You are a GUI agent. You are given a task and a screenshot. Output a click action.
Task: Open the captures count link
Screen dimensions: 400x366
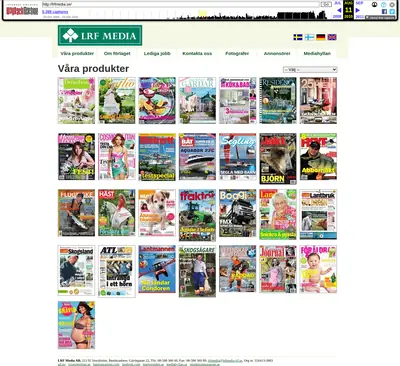[55, 12]
